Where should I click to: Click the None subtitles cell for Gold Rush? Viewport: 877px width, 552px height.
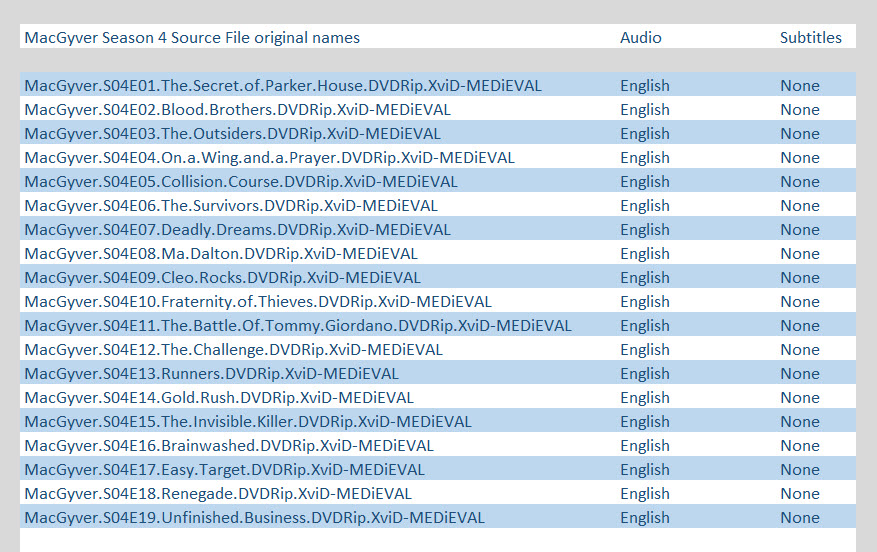point(800,398)
